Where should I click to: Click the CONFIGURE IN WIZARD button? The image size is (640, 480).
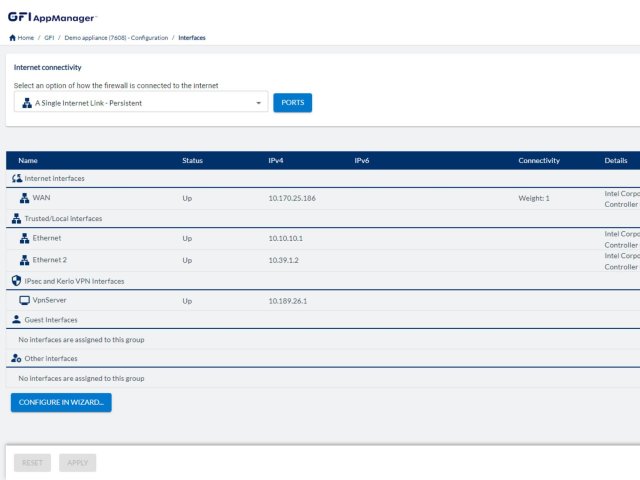click(x=61, y=402)
